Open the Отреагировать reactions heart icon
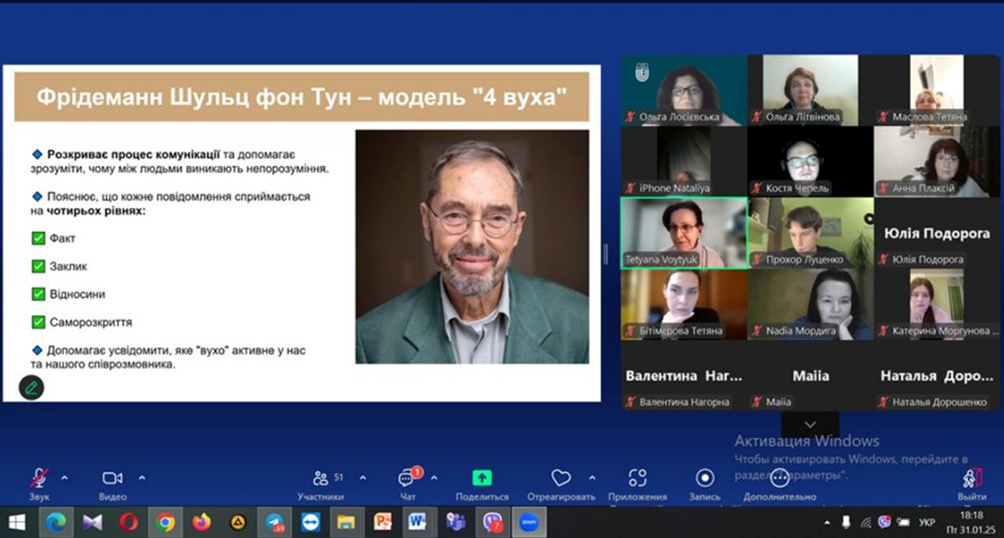 pos(561,478)
